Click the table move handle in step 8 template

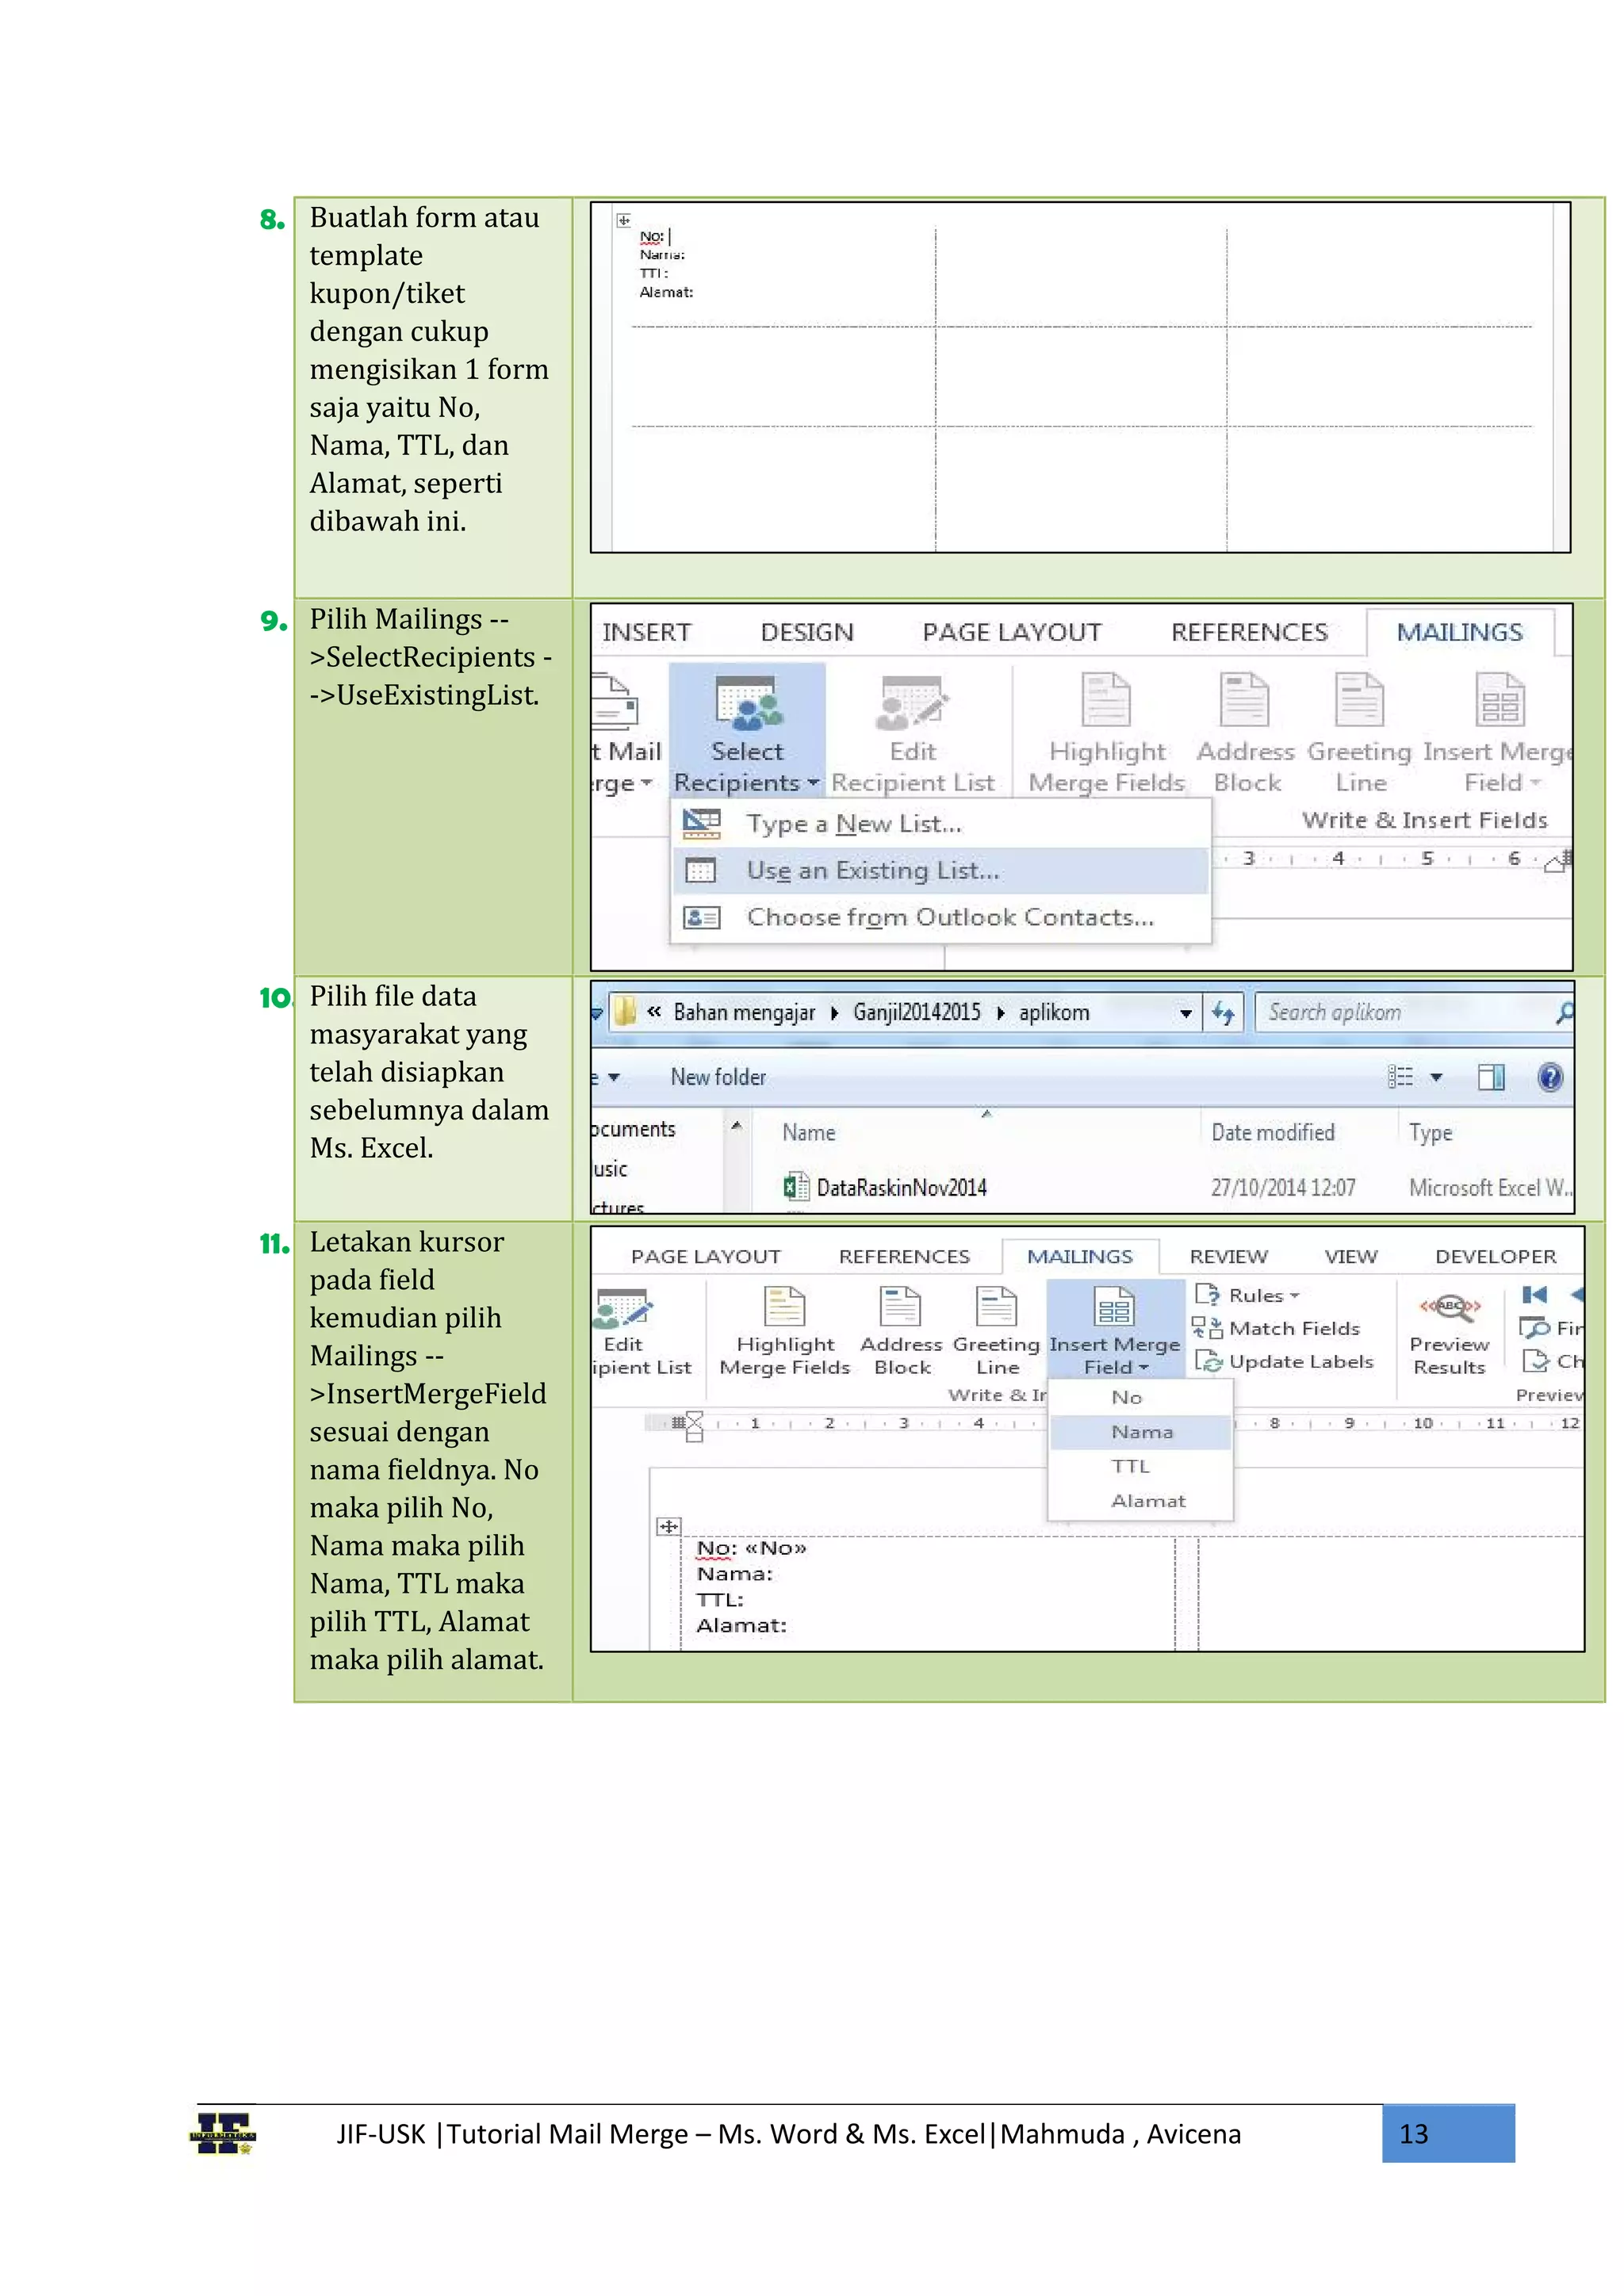(x=623, y=220)
